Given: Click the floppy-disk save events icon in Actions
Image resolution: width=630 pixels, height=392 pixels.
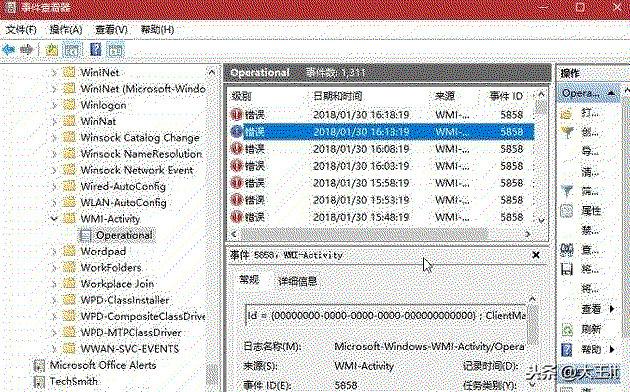Looking at the screenshot, I should [x=567, y=269].
